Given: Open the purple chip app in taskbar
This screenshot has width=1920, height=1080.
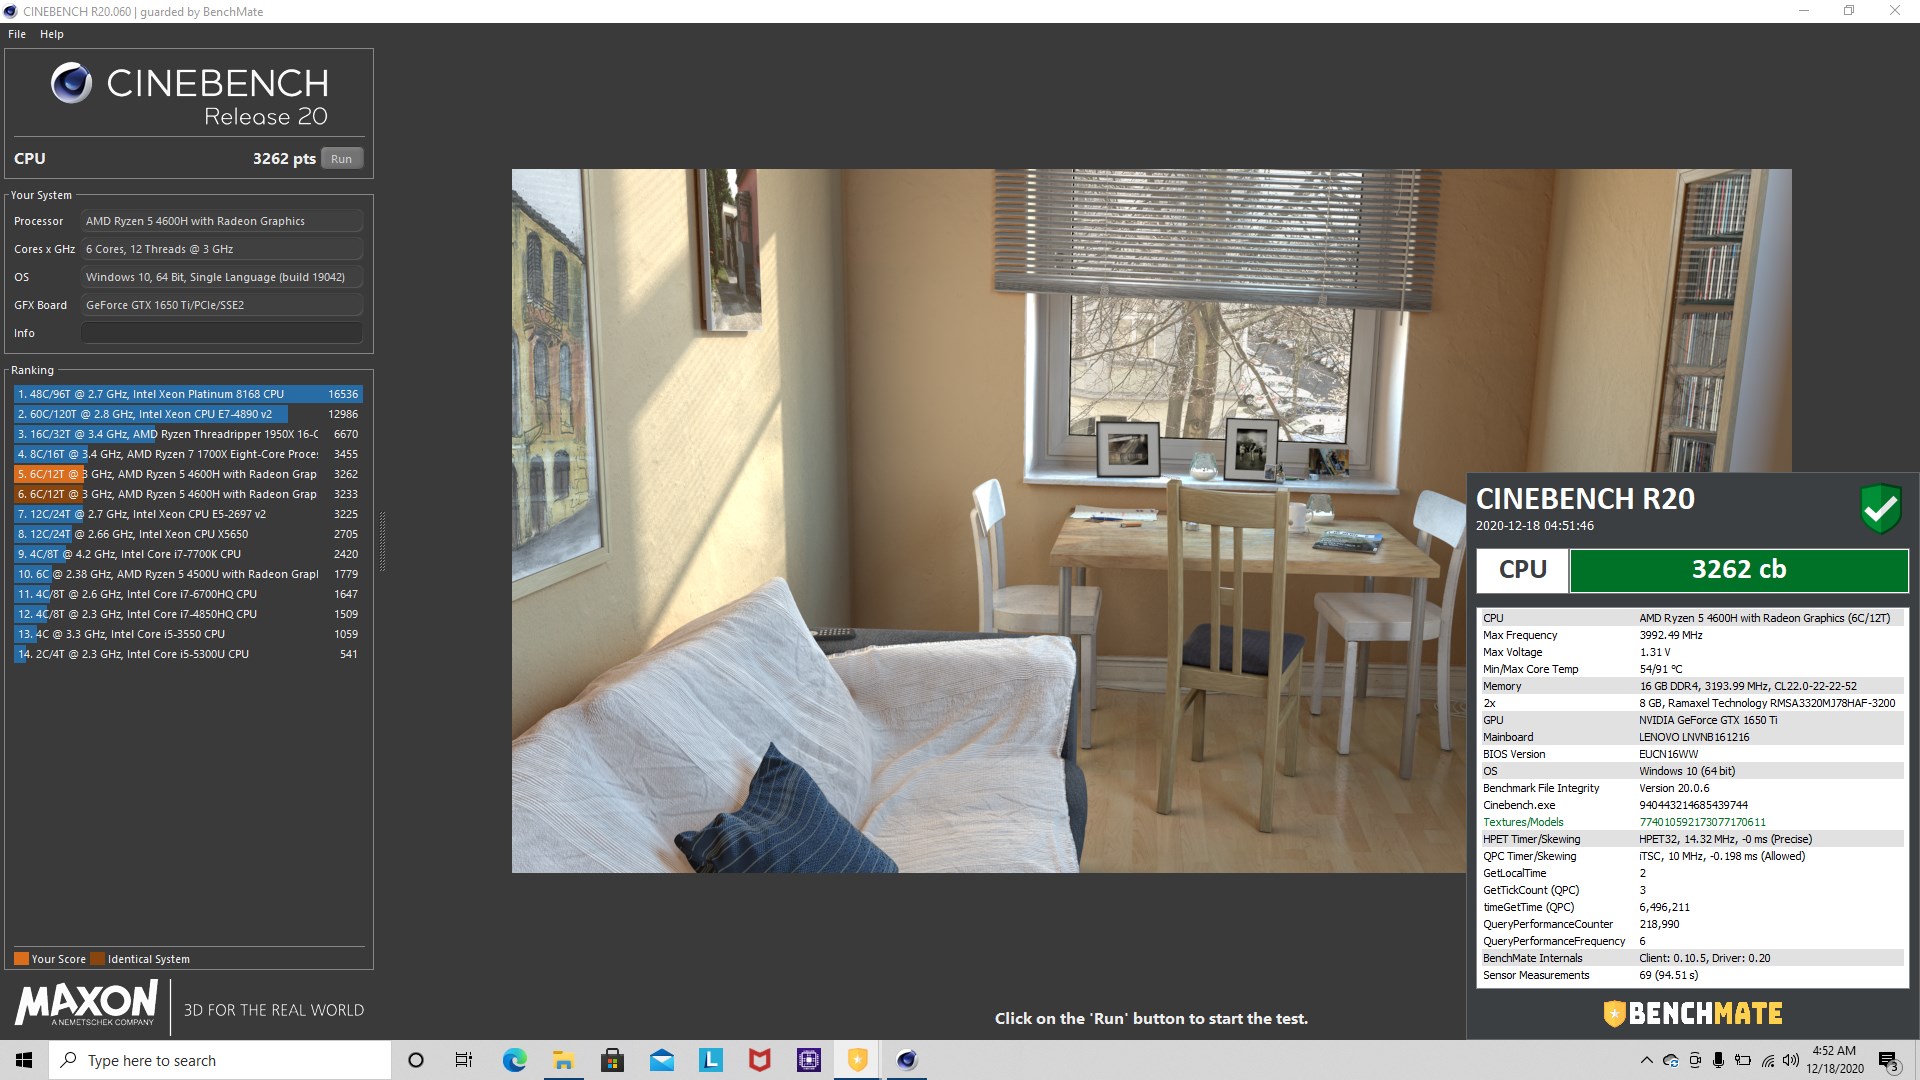Looking at the screenshot, I should pos(808,1060).
